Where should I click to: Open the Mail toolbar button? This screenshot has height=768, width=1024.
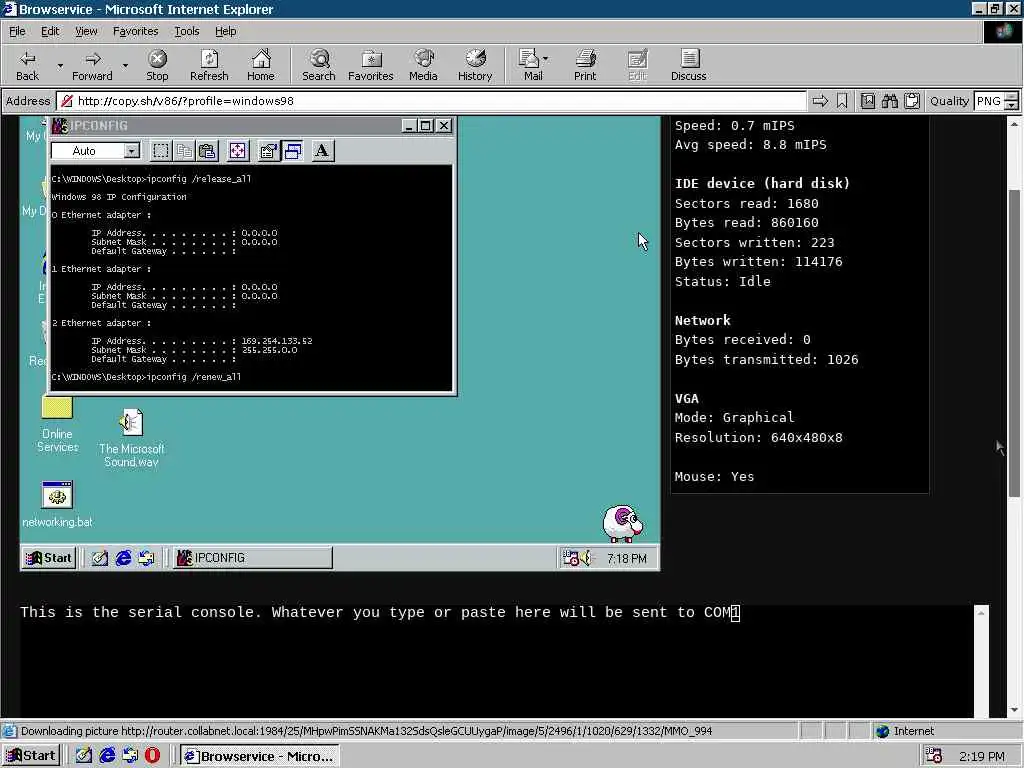tap(529, 65)
